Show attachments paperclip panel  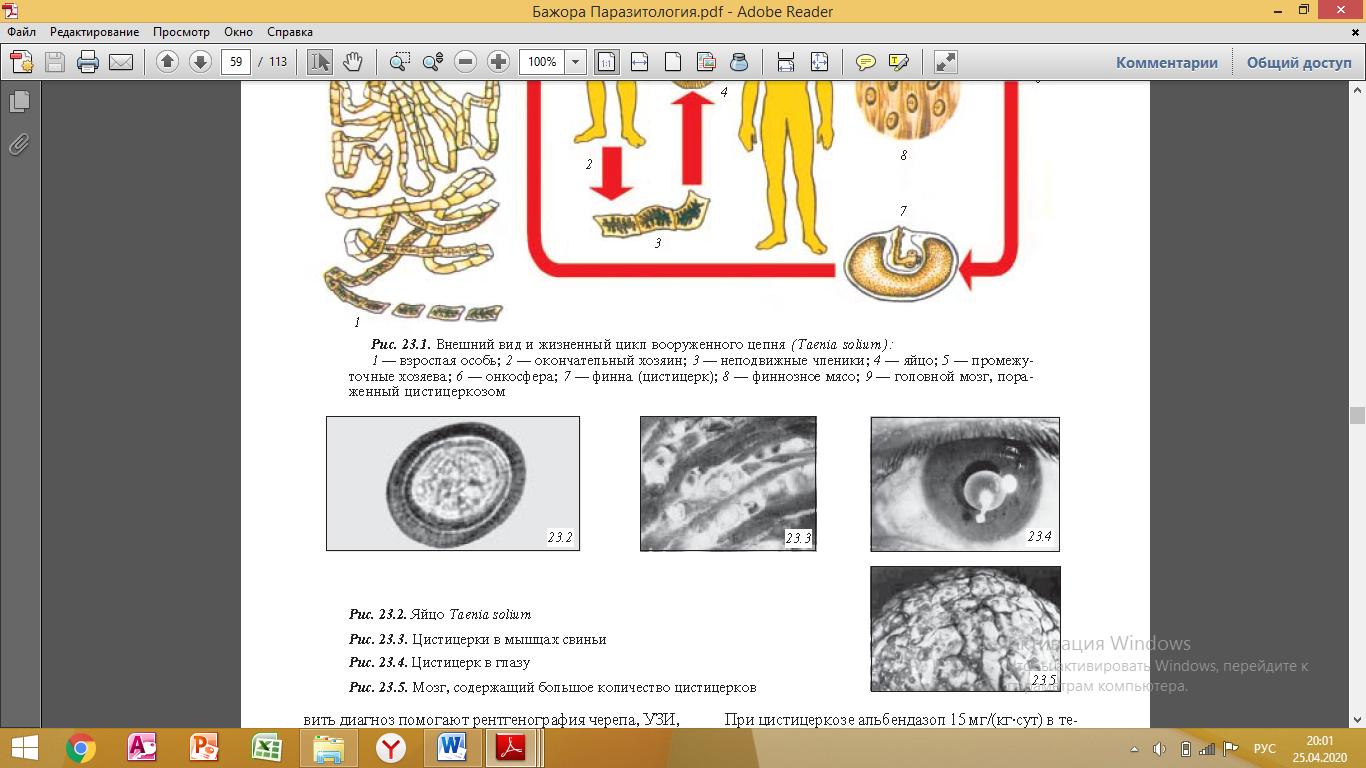point(19,144)
